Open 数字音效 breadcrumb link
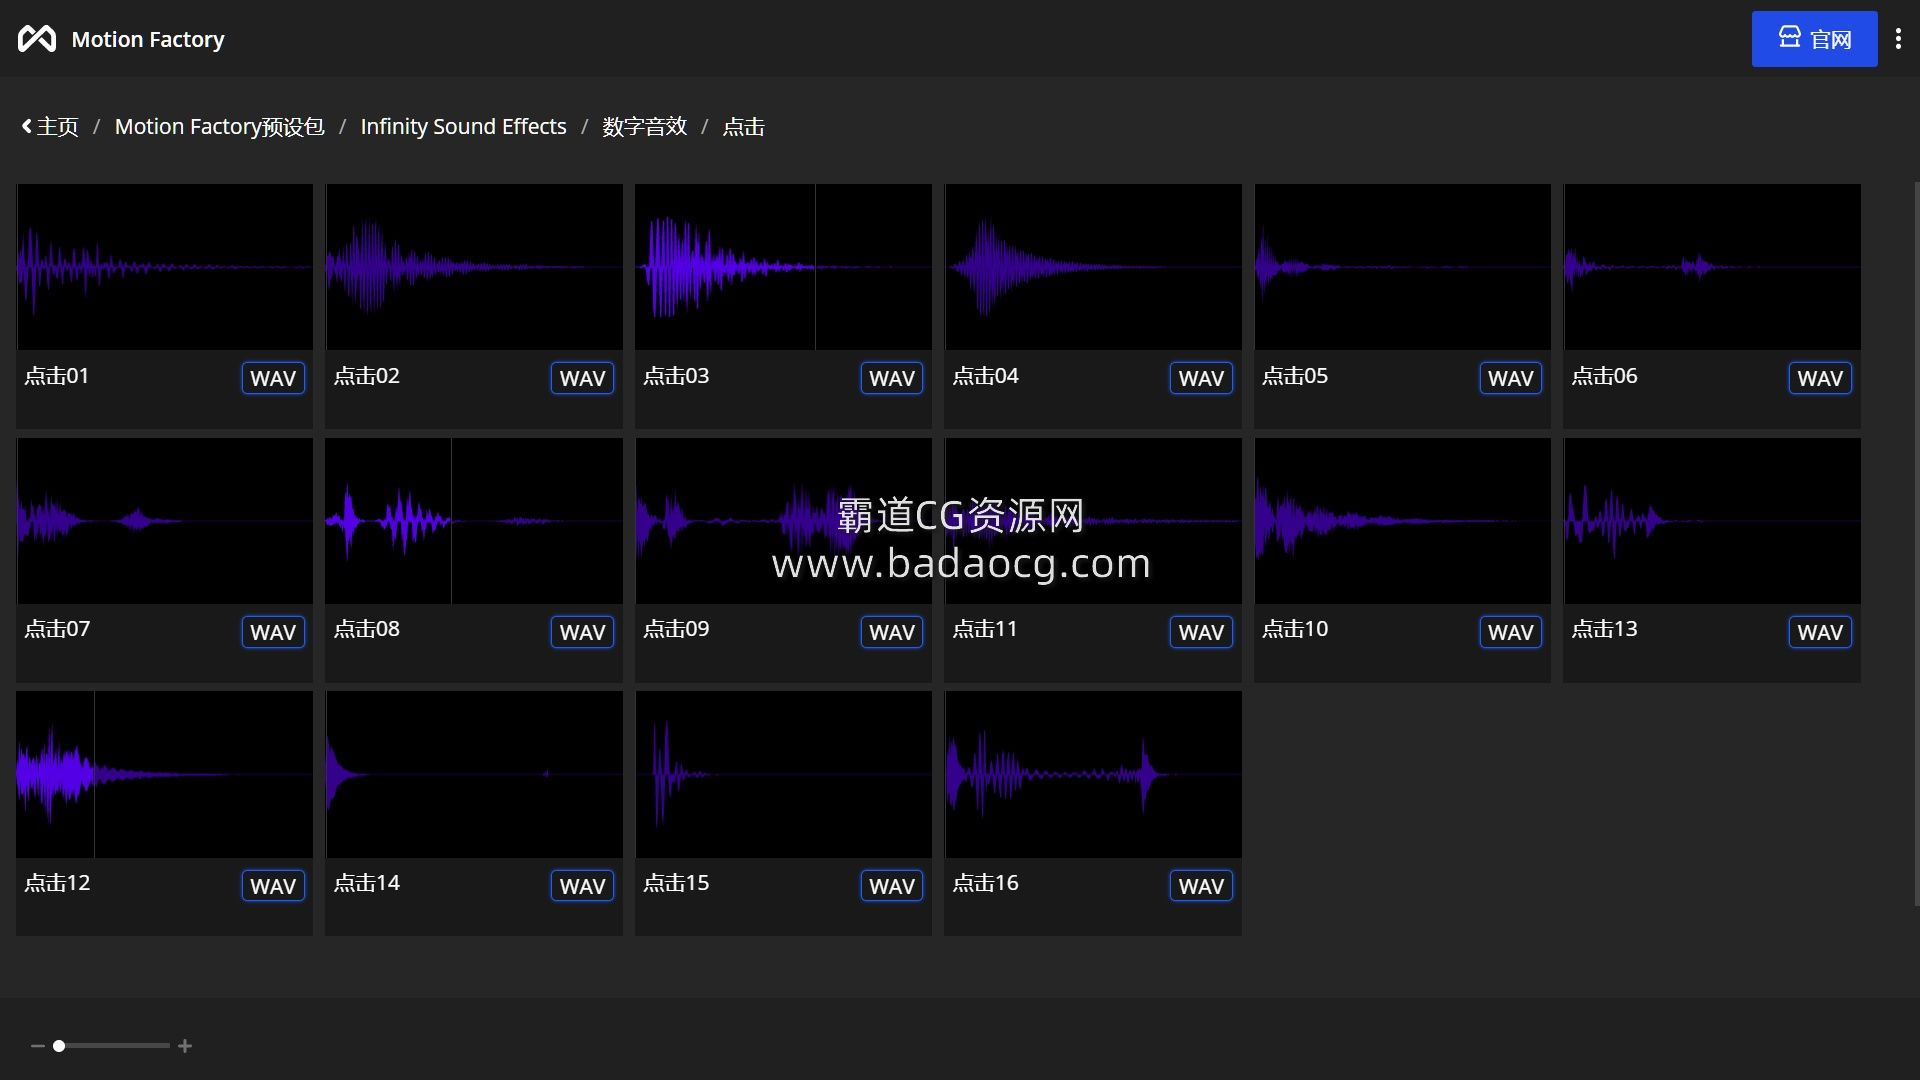 pyautogui.click(x=644, y=127)
